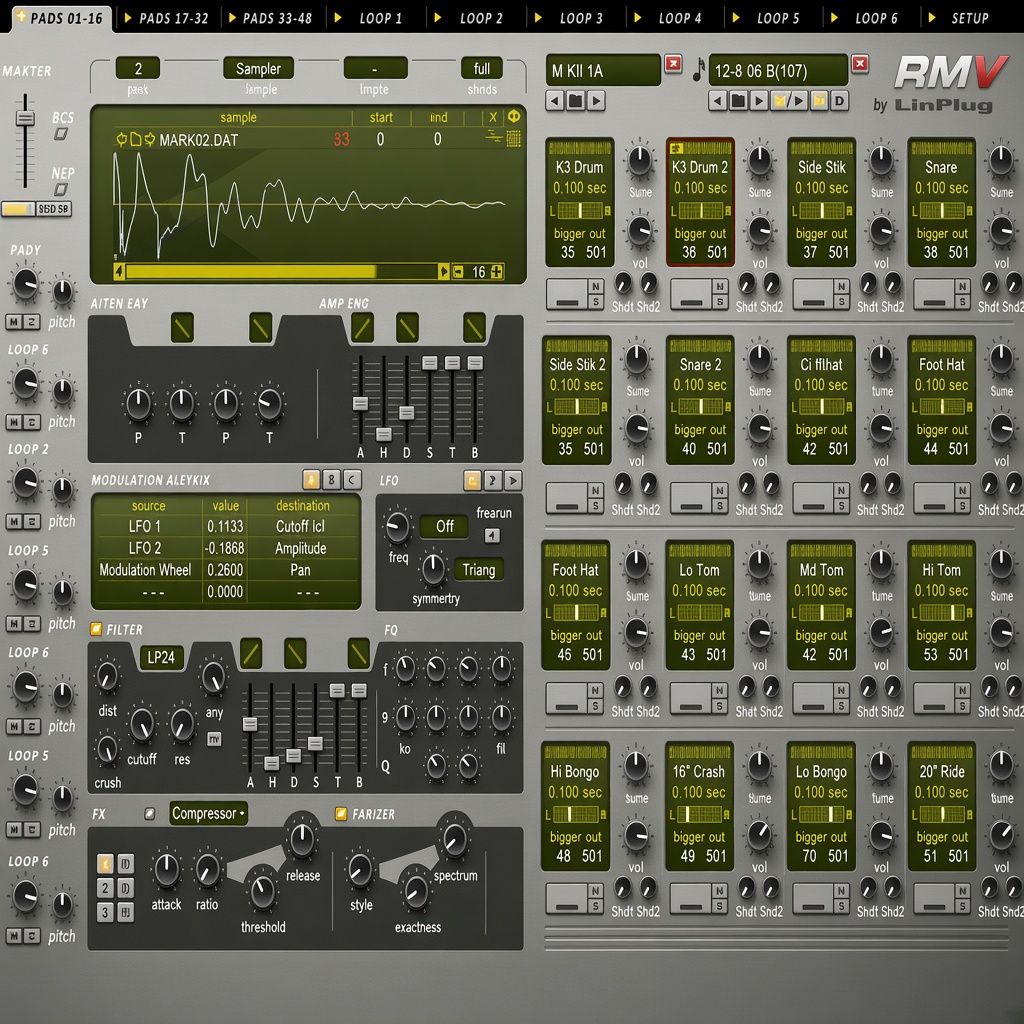This screenshot has height=1024, width=1024.
Task: Select the Hi Bongo pad
Action: [x=575, y=806]
